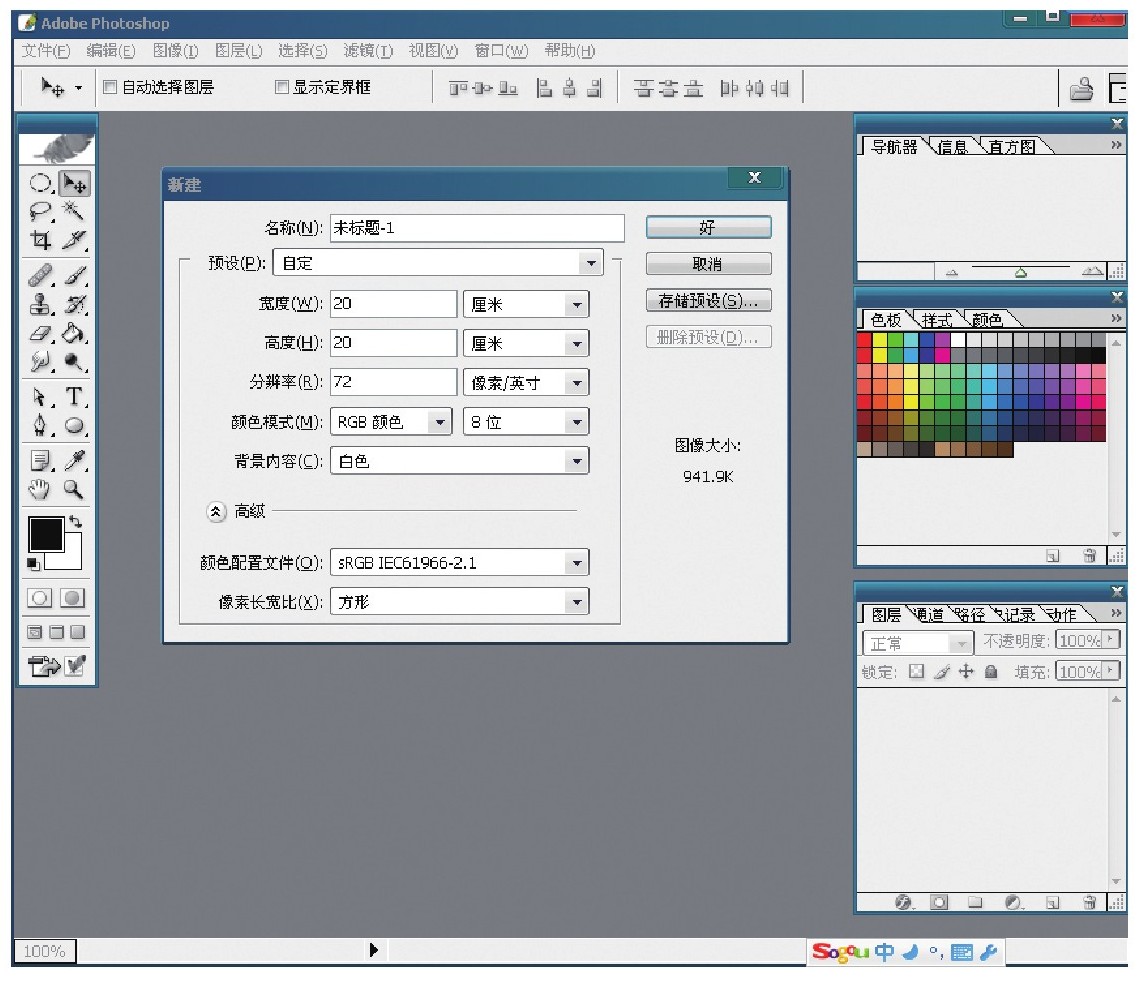Viewport: 1138px width, 983px height.
Task: Switch to the 样式 tab
Action: pyautogui.click(x=937, y=320)
